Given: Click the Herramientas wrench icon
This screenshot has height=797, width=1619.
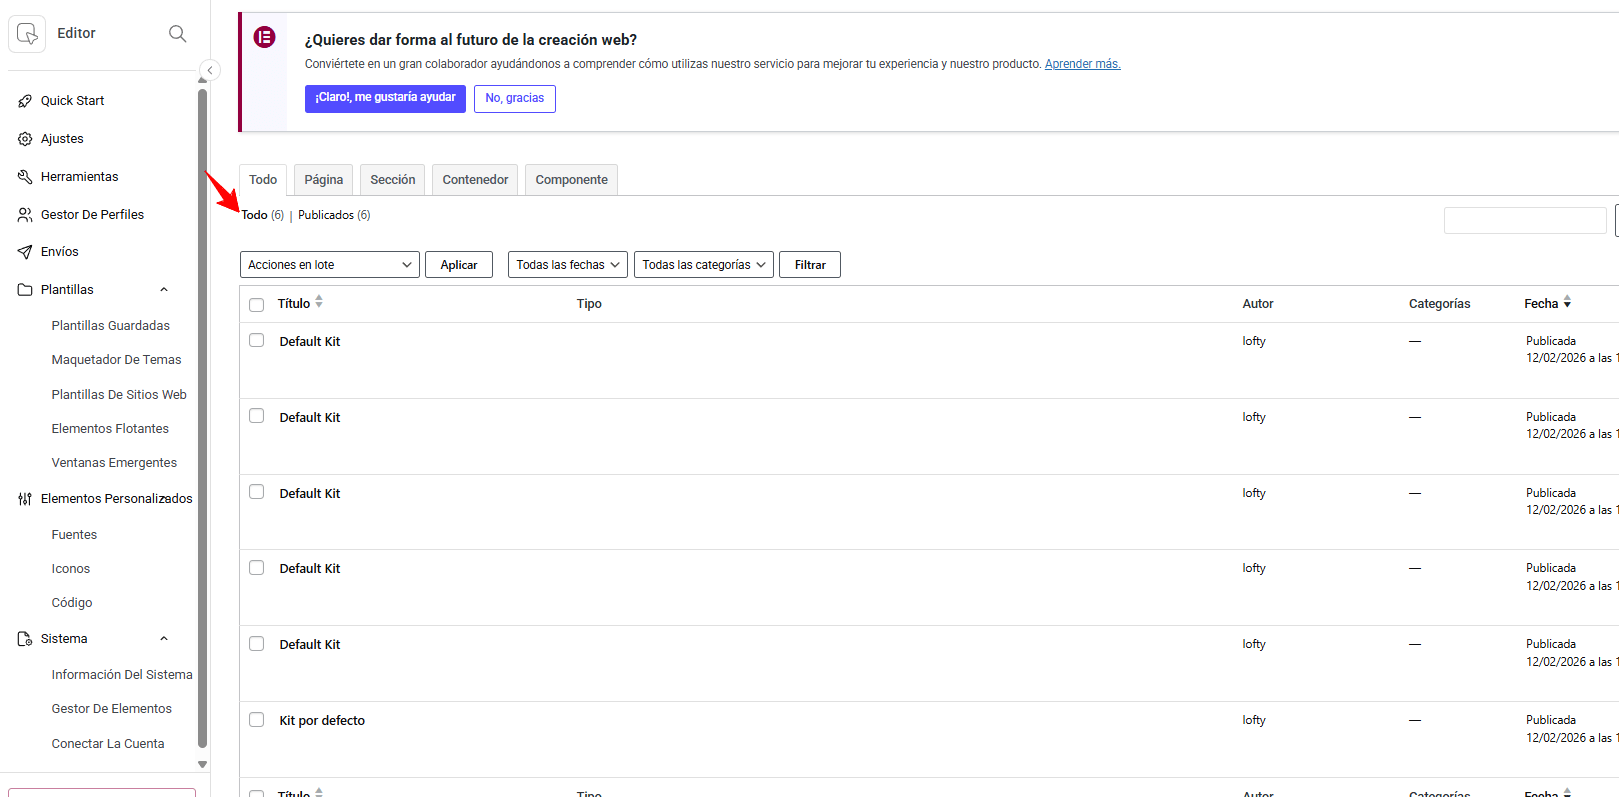Looking at the screenshot, I should 25,177.
